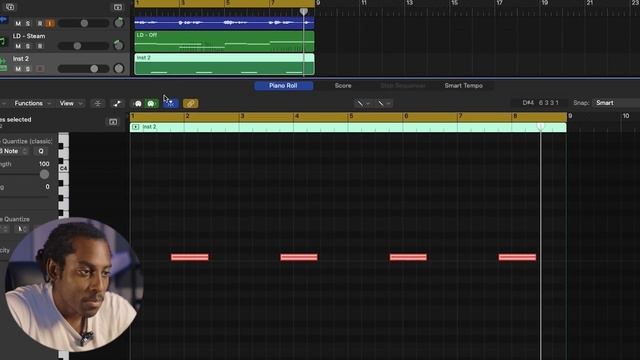
Task: Click pan knob of top audio track
Action: pos(119,22)
